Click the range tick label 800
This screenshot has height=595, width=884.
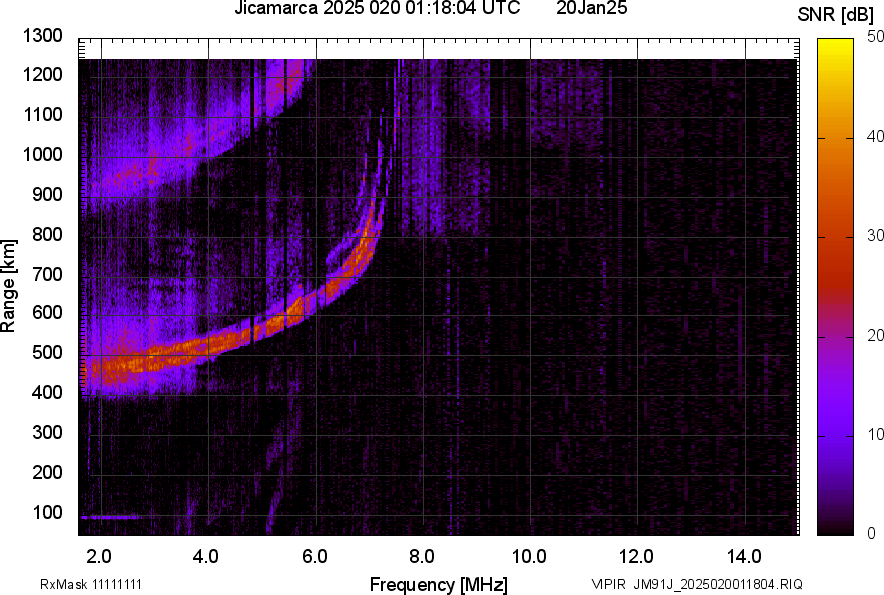[x=47, y=234]
